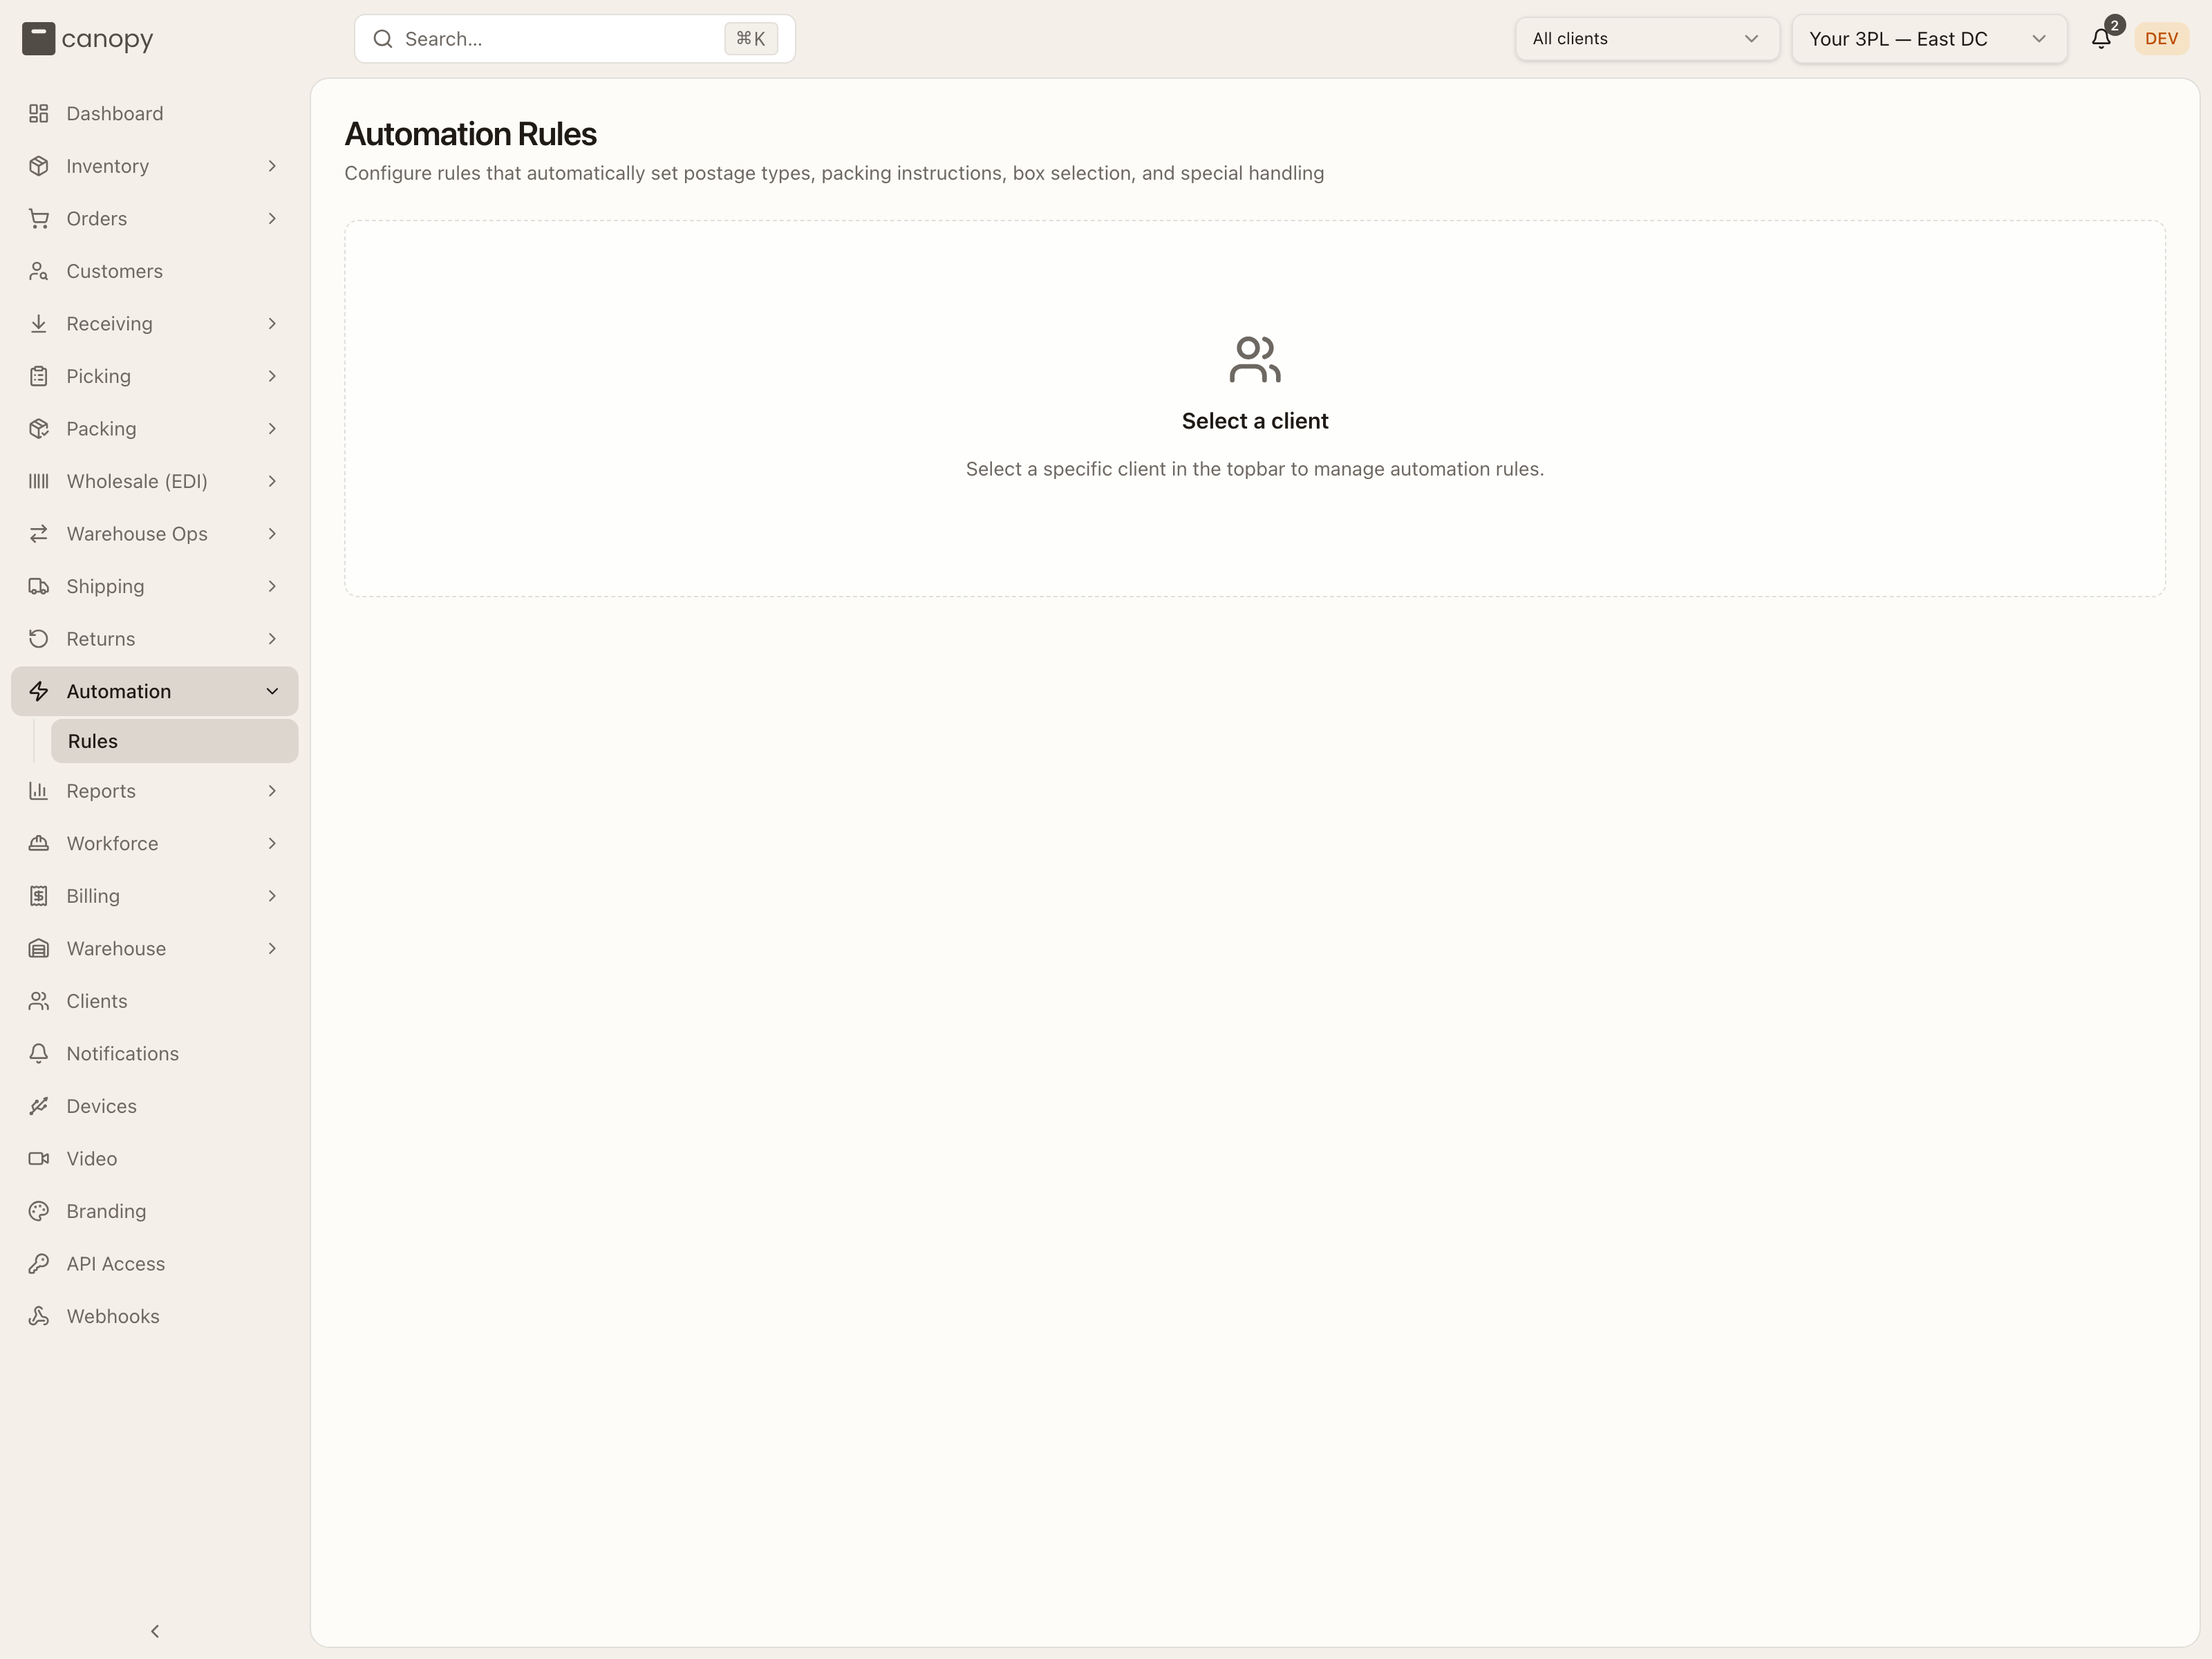Expand the Picking submenu chevron
The image size is (2212, 1659).
[272, 376]
